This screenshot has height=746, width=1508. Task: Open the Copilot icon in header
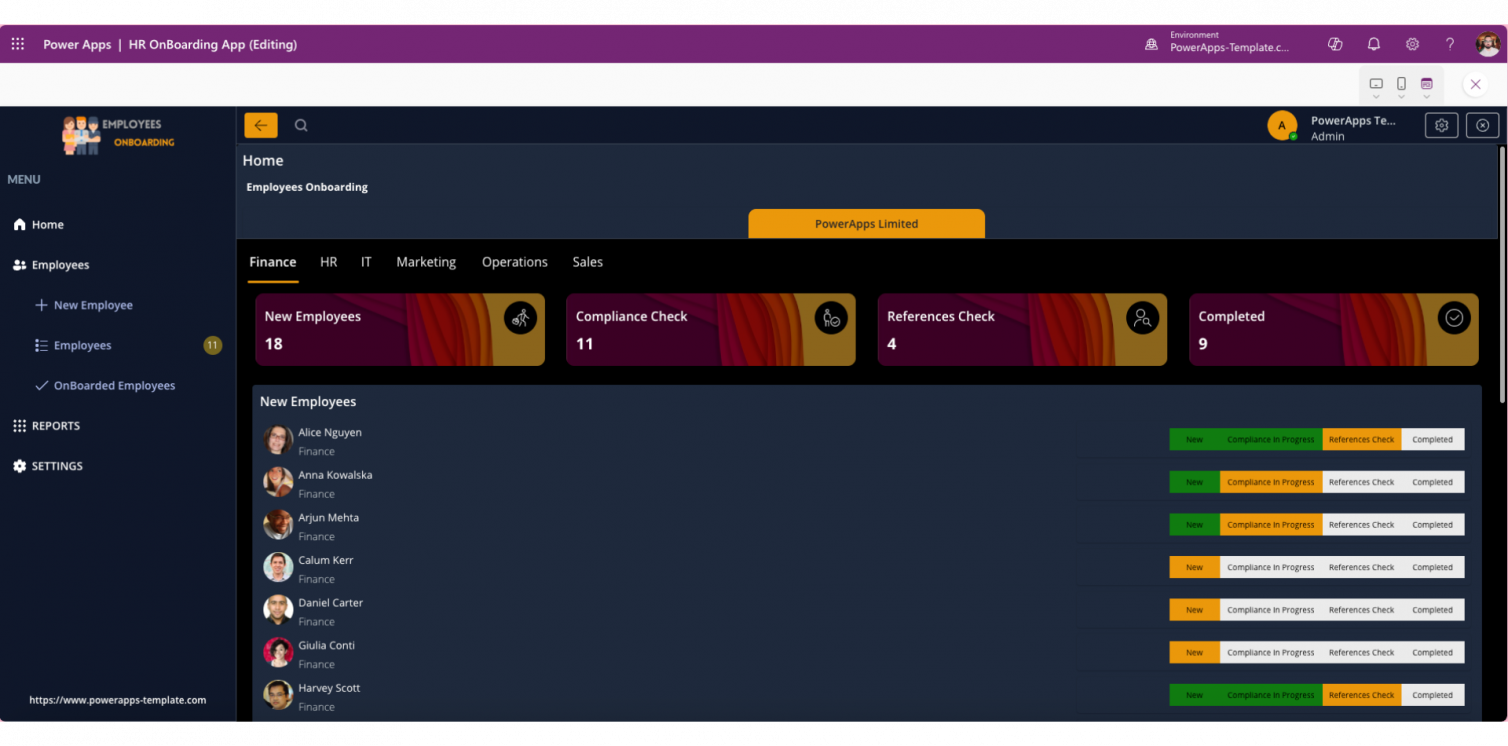point(1334,44)
